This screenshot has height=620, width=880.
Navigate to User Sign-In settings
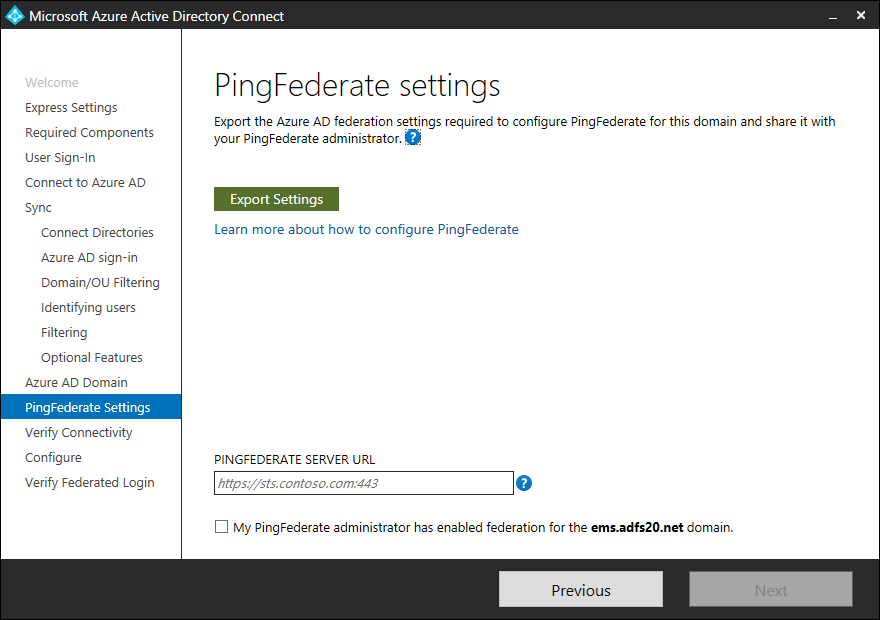[x=60, y=157]
